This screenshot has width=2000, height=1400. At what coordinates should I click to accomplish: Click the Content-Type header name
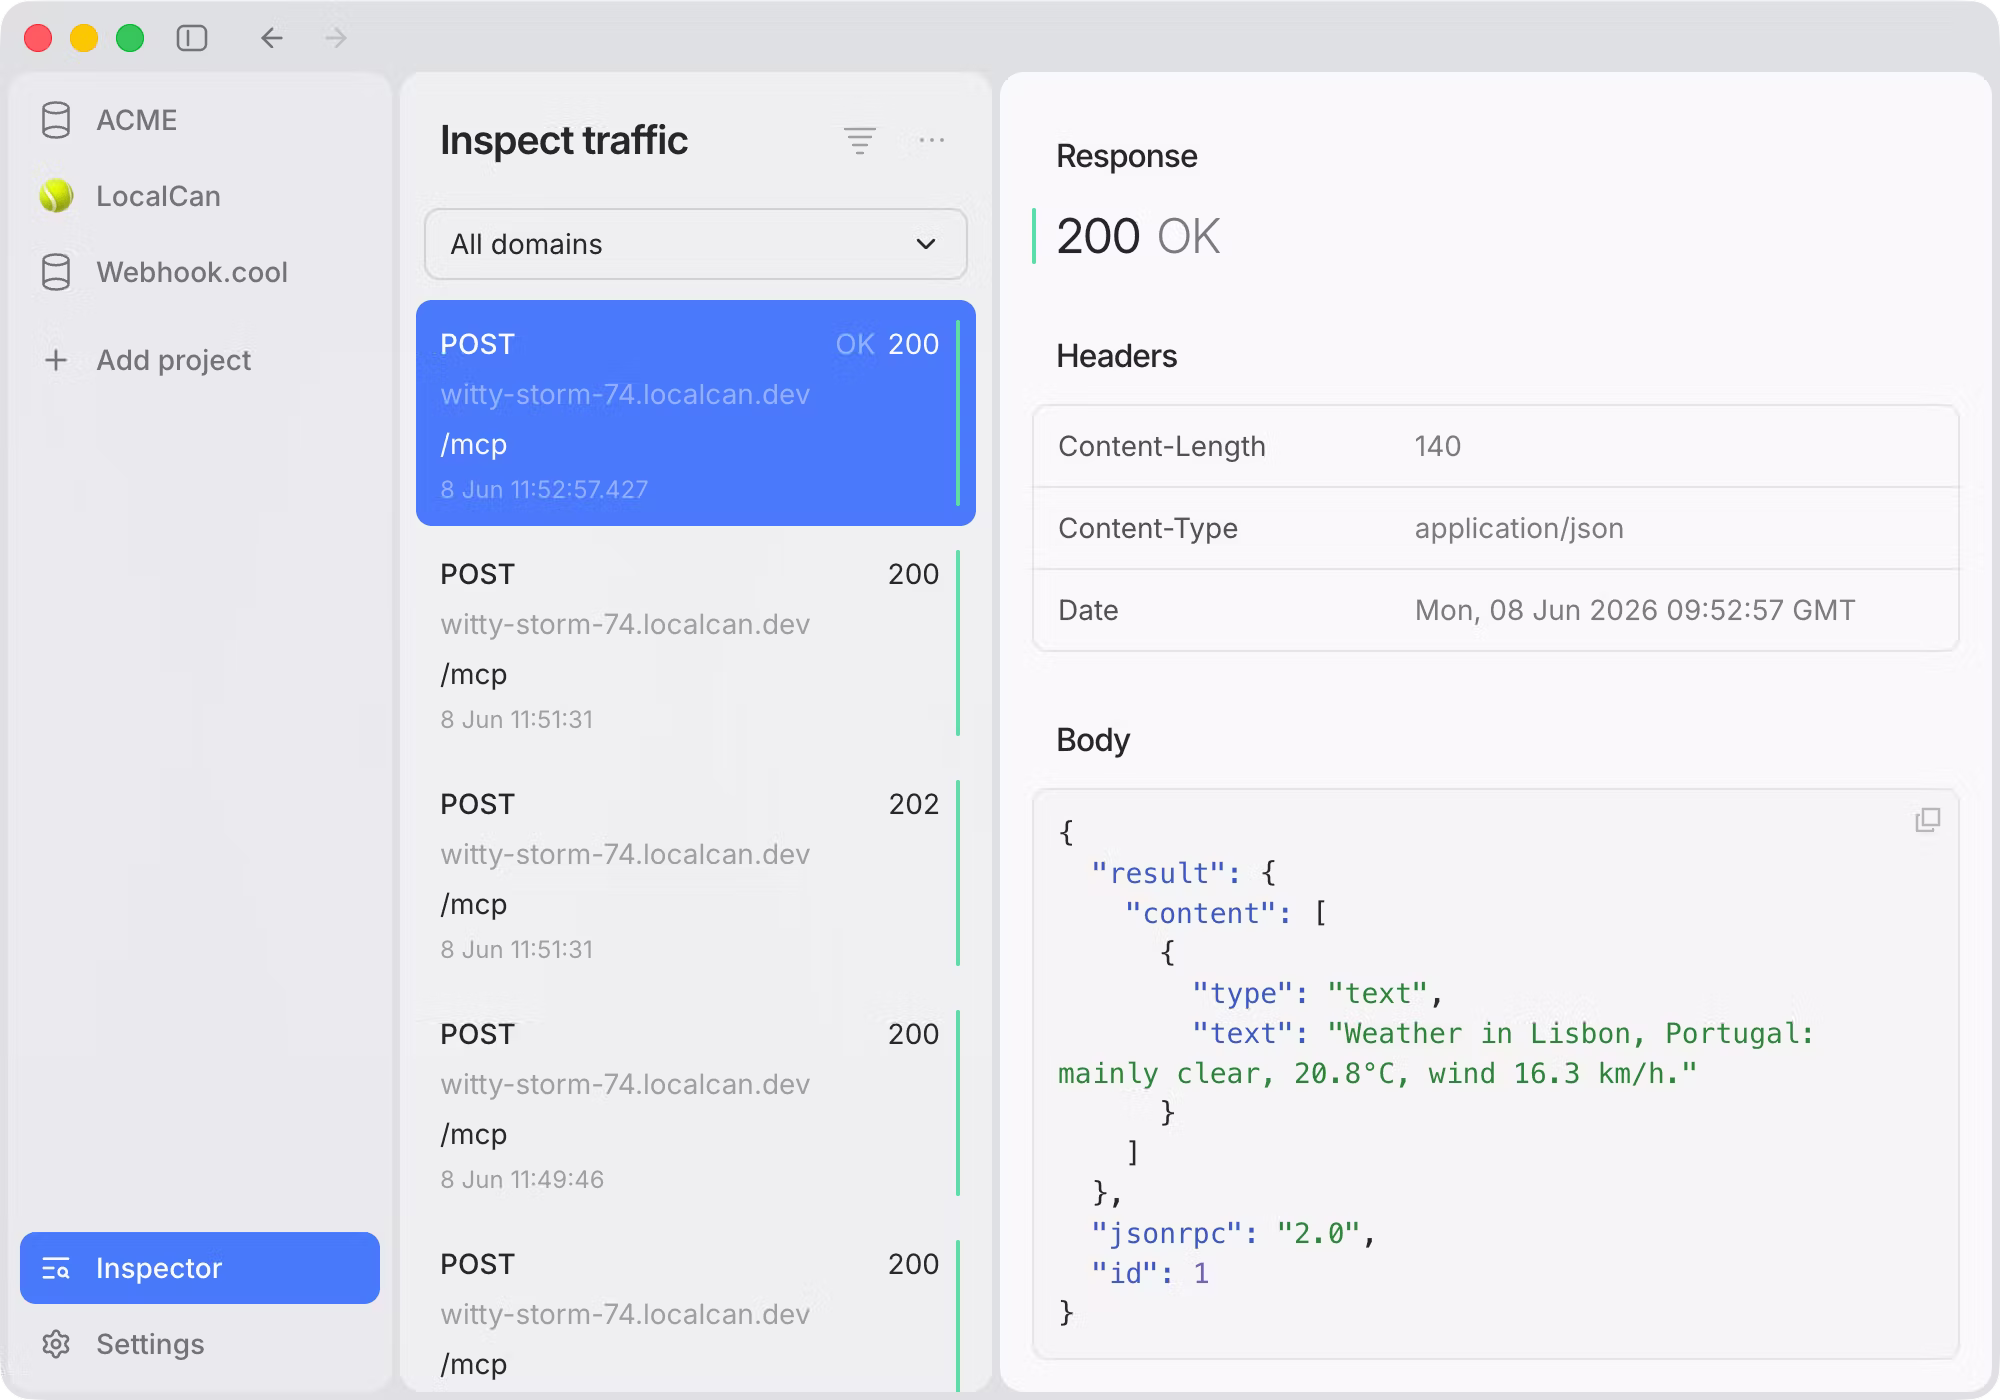tap(1148, 528)
